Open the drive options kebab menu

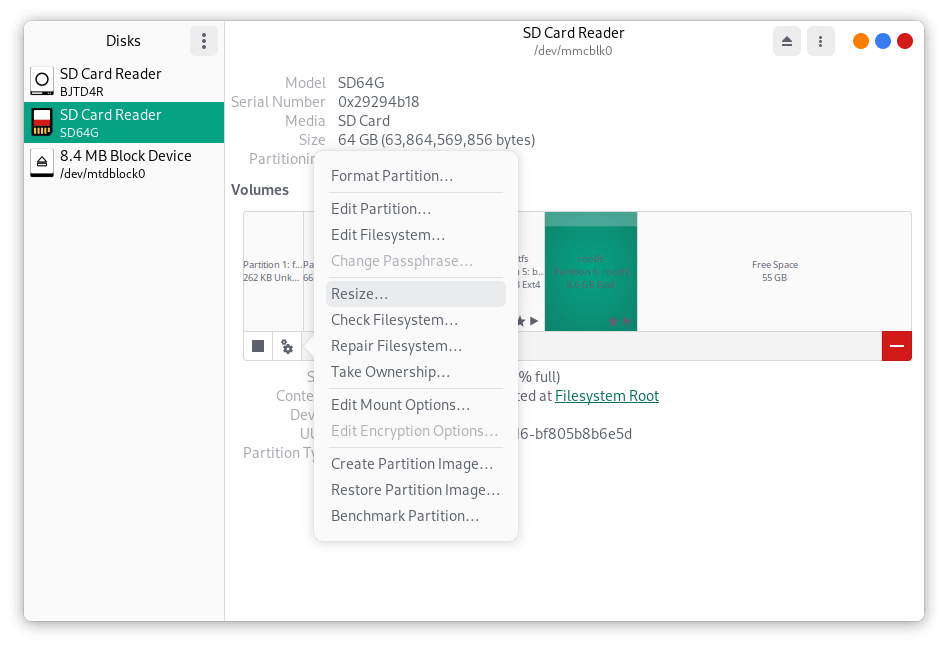(x=820, y=41)
